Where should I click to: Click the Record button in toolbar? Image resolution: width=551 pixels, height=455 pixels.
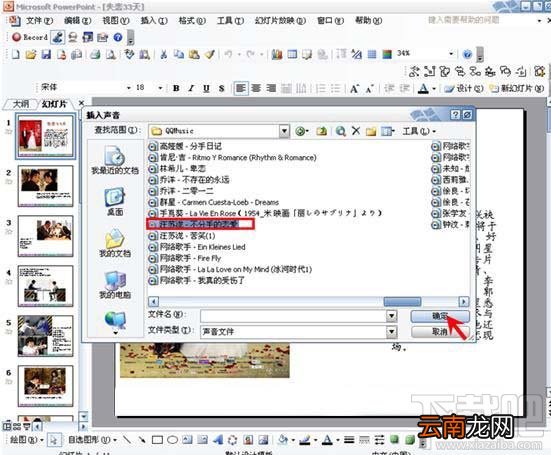coord(30,37)
